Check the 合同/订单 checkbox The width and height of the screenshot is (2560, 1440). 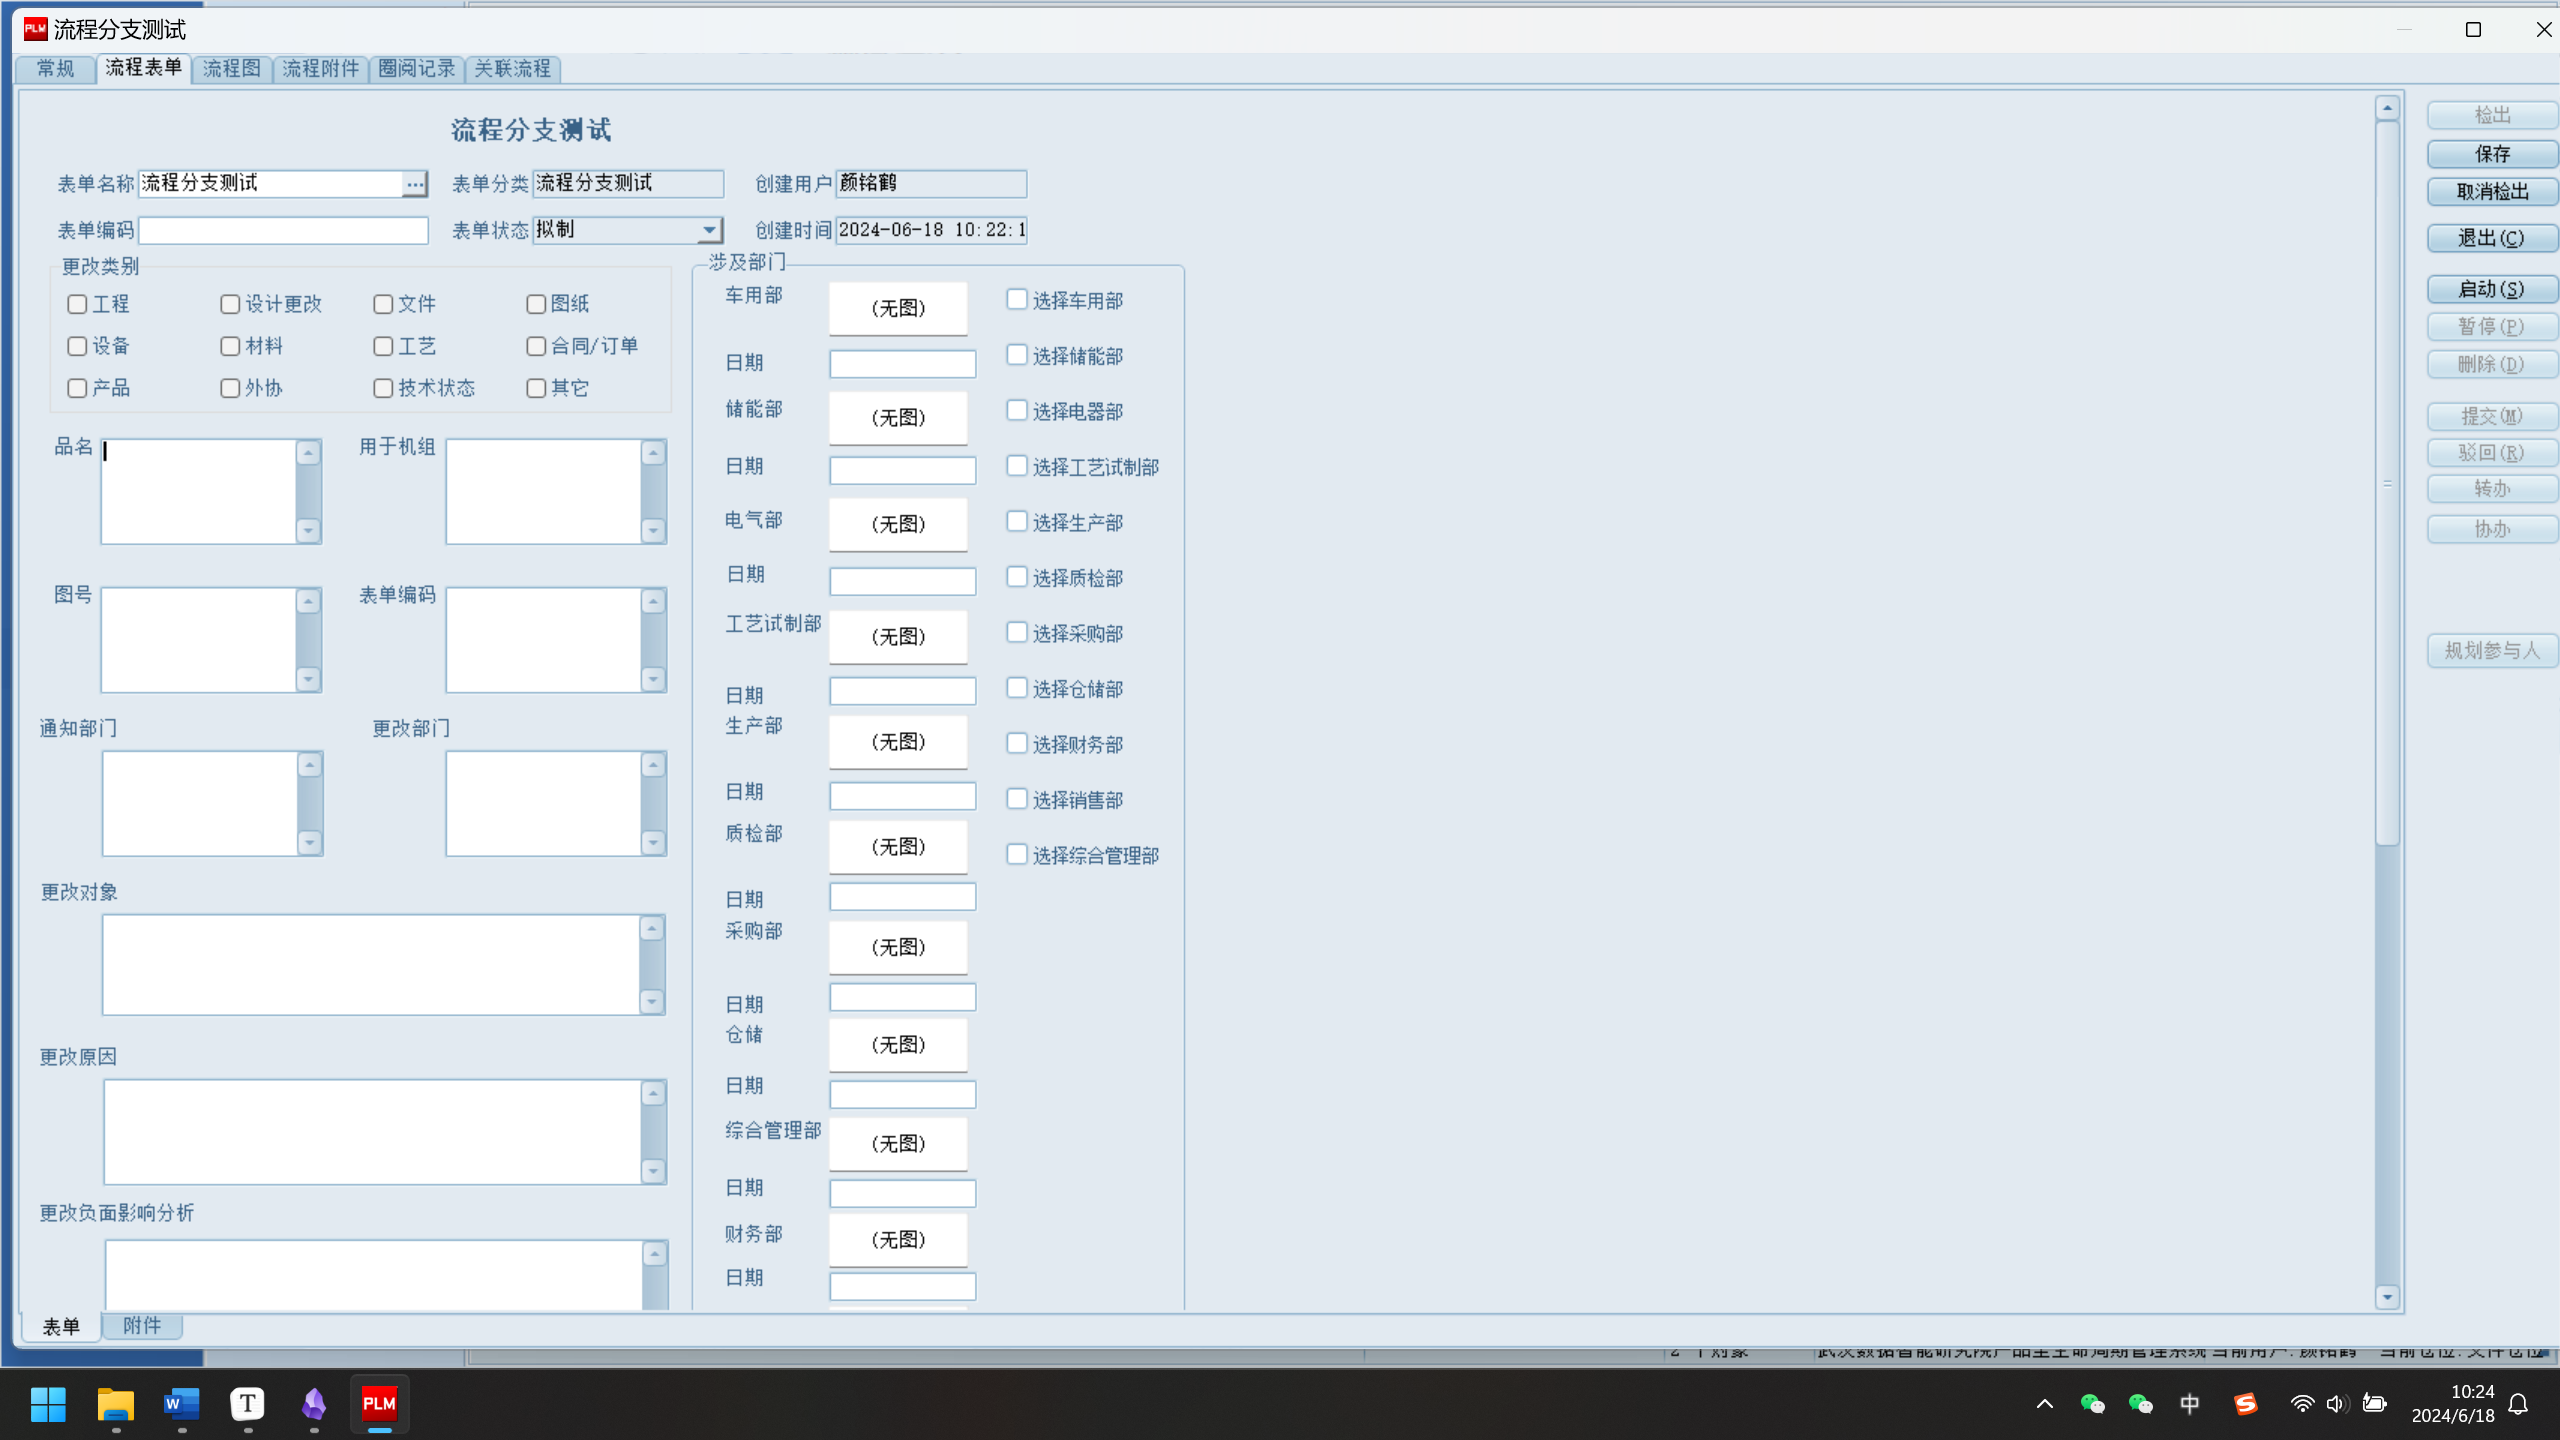coord(536,346)
